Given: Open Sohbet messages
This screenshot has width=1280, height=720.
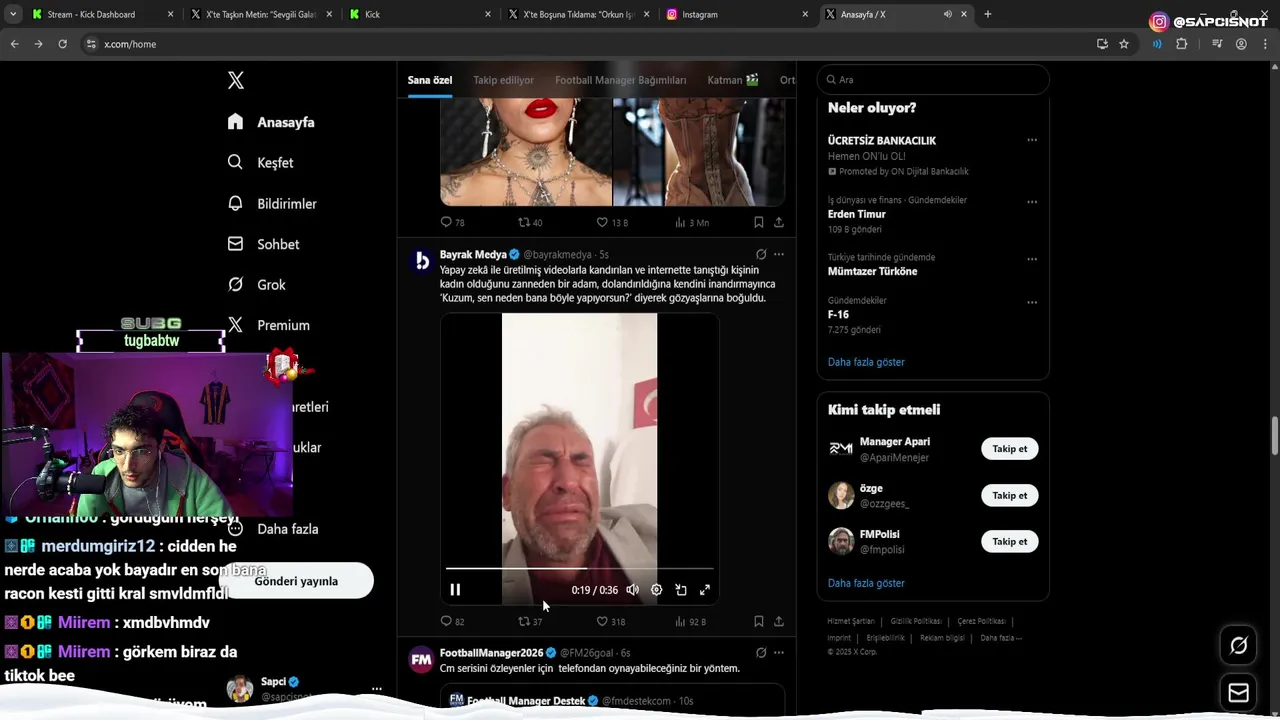Looking at the screenshot, I should [263, 244].
